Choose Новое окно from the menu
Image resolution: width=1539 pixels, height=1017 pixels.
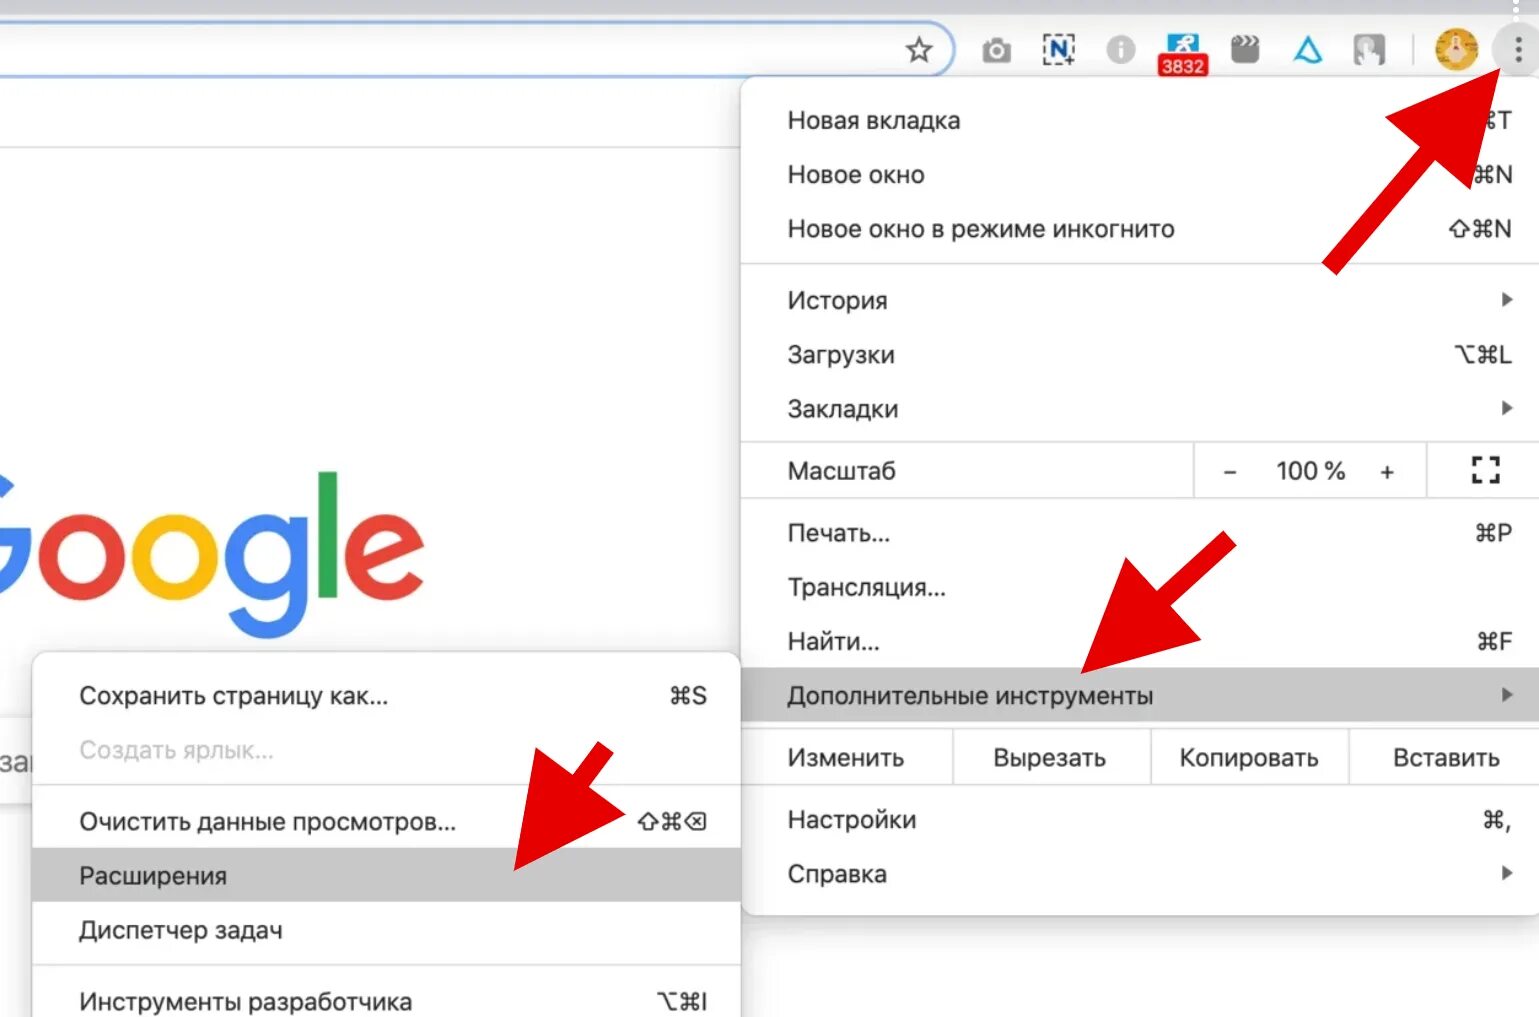1139,174
